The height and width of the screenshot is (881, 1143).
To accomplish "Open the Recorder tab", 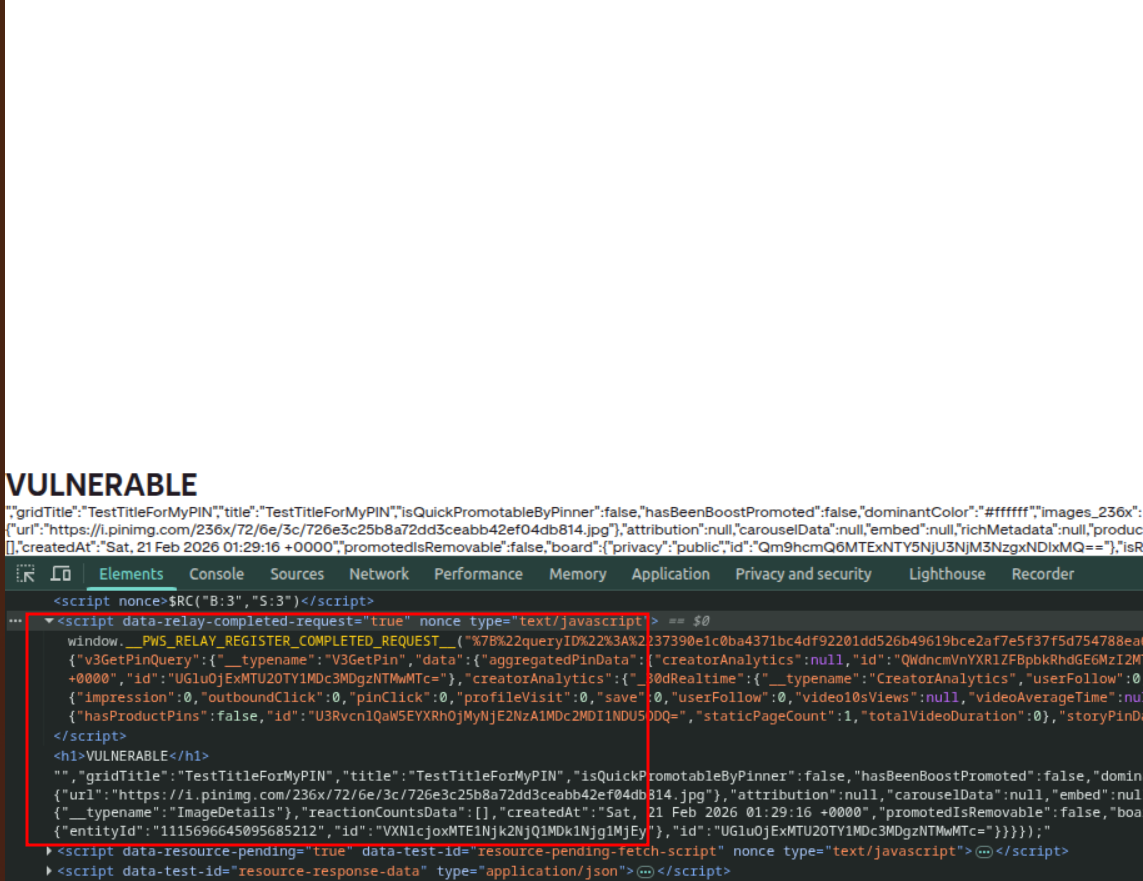I will click(1042, 574).
